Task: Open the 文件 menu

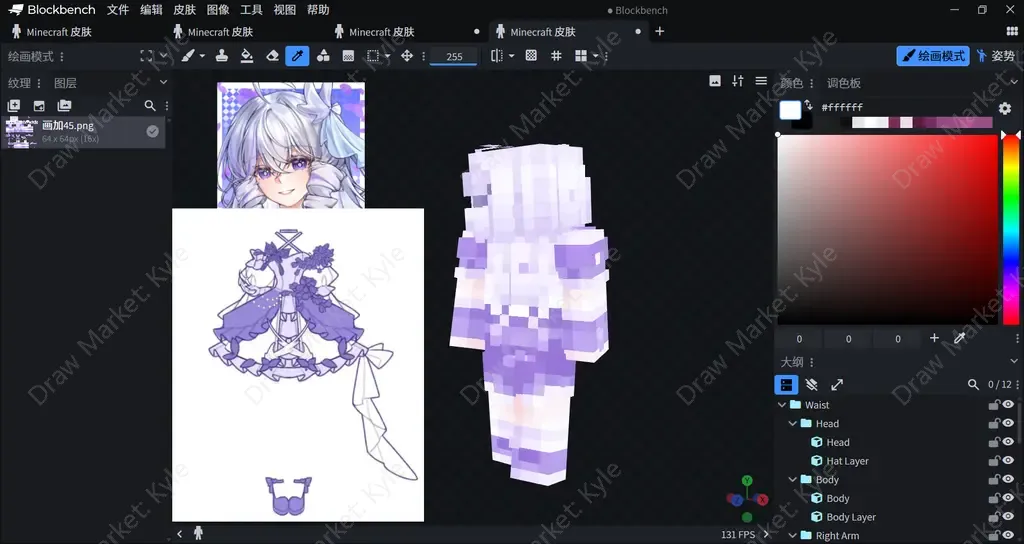Action: 118,10
